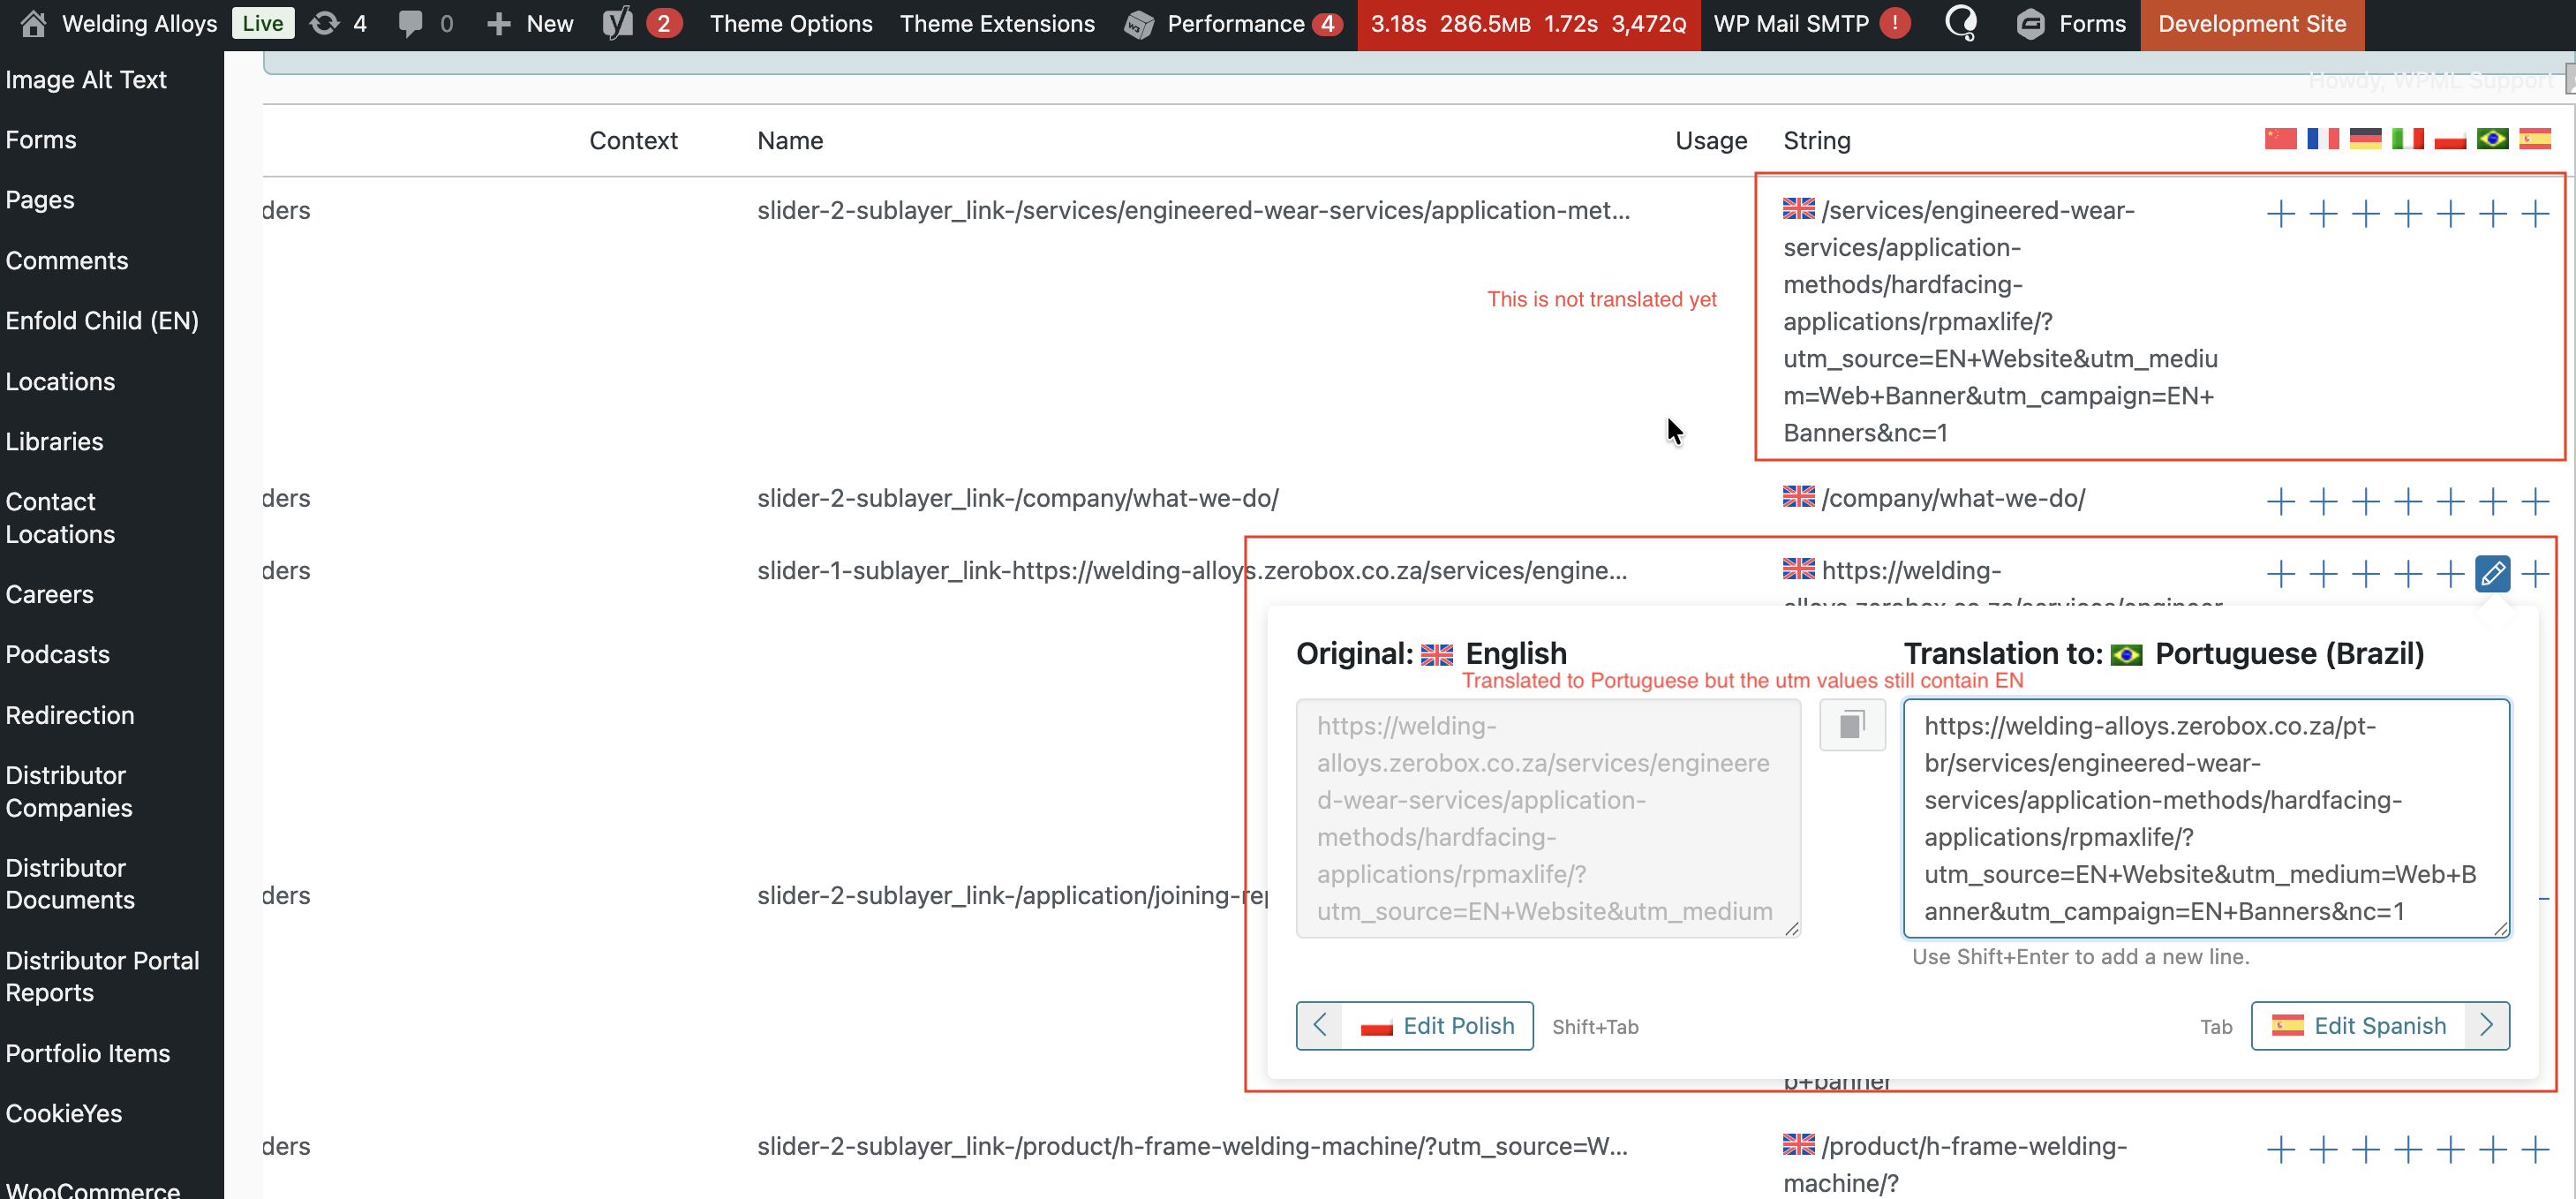Click the Live status badge
The height and width of the screenshot is (1199, 2576).
[262, 23]
